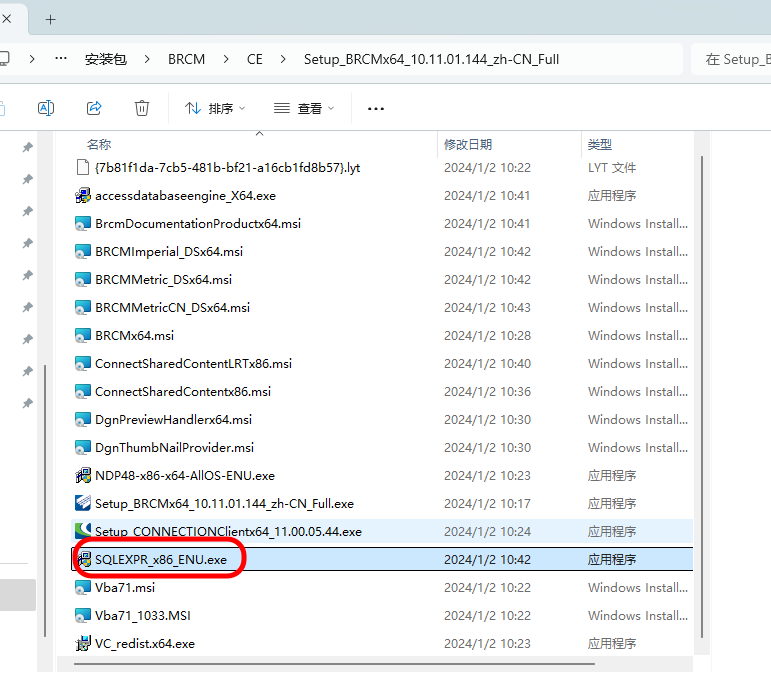Click the Rename toolbar icon
This screenshot has width=771, height=675.
point(46,108)
